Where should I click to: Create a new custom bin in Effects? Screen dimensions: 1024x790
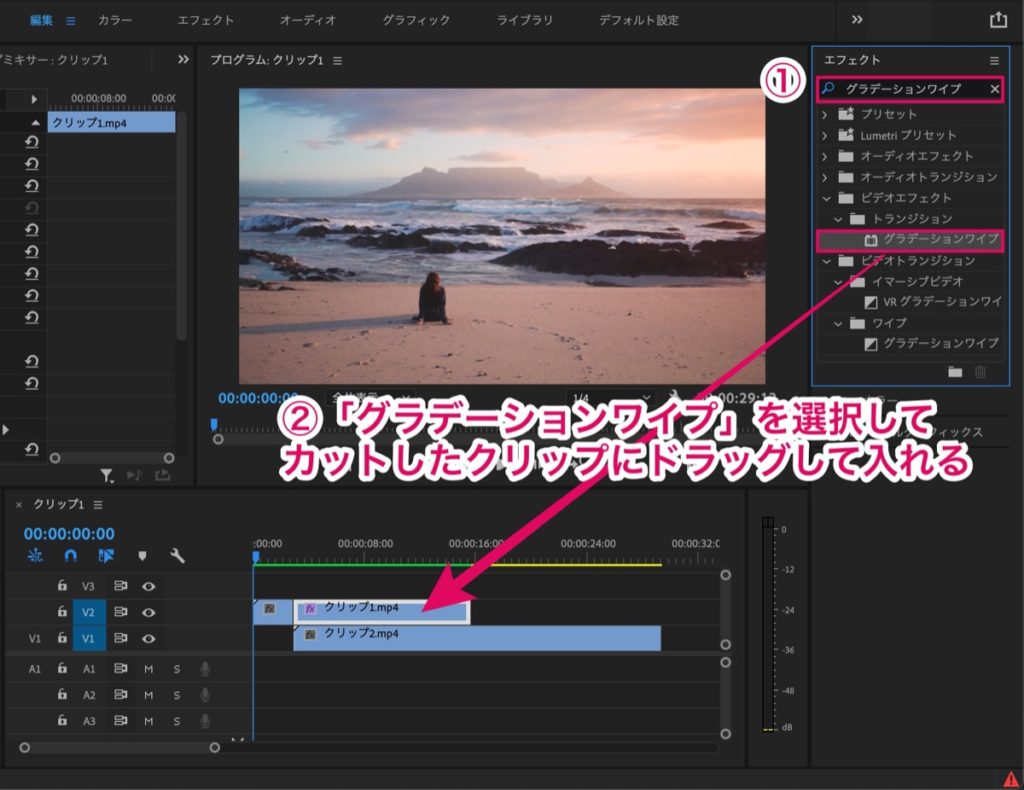pos(955,372)
